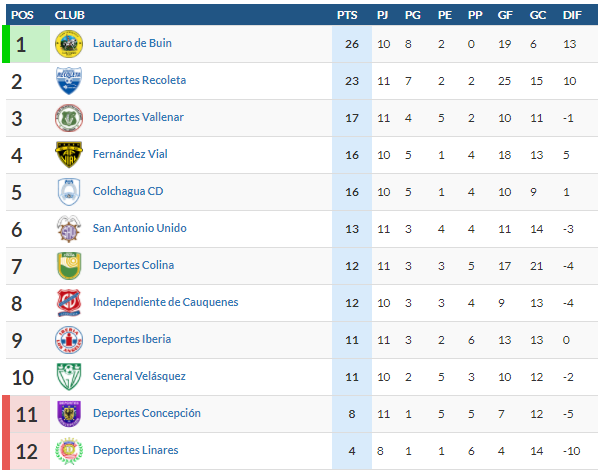Click the Deportes Vallenar round crest
599x474 pixels.
coord(69,118)
